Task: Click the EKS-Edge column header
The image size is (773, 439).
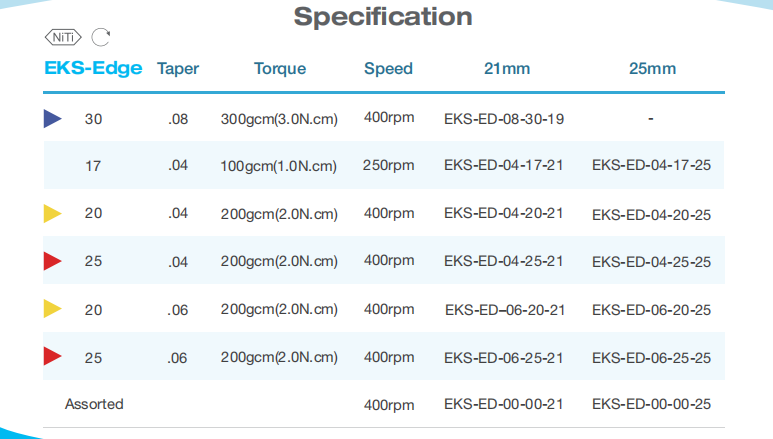Action: coord(94,69)
